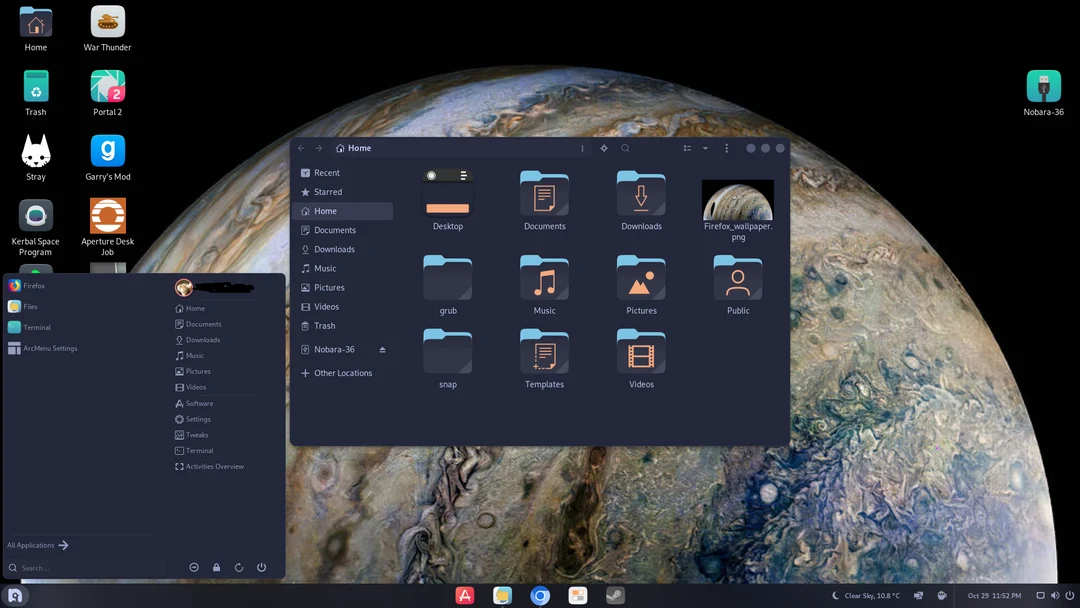Open the view options dropdown arrow in Files
This screenshot has height=608, width=1080.
(705, 147)
